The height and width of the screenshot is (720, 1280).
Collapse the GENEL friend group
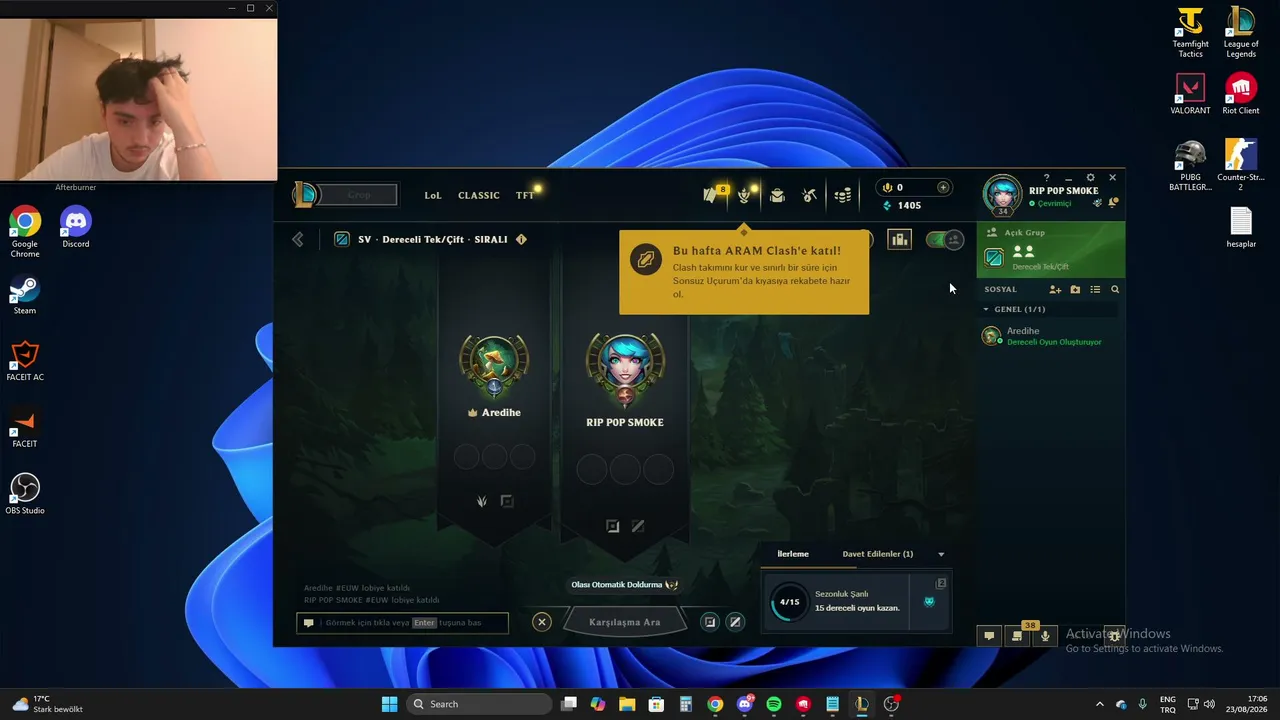[986, 309]
